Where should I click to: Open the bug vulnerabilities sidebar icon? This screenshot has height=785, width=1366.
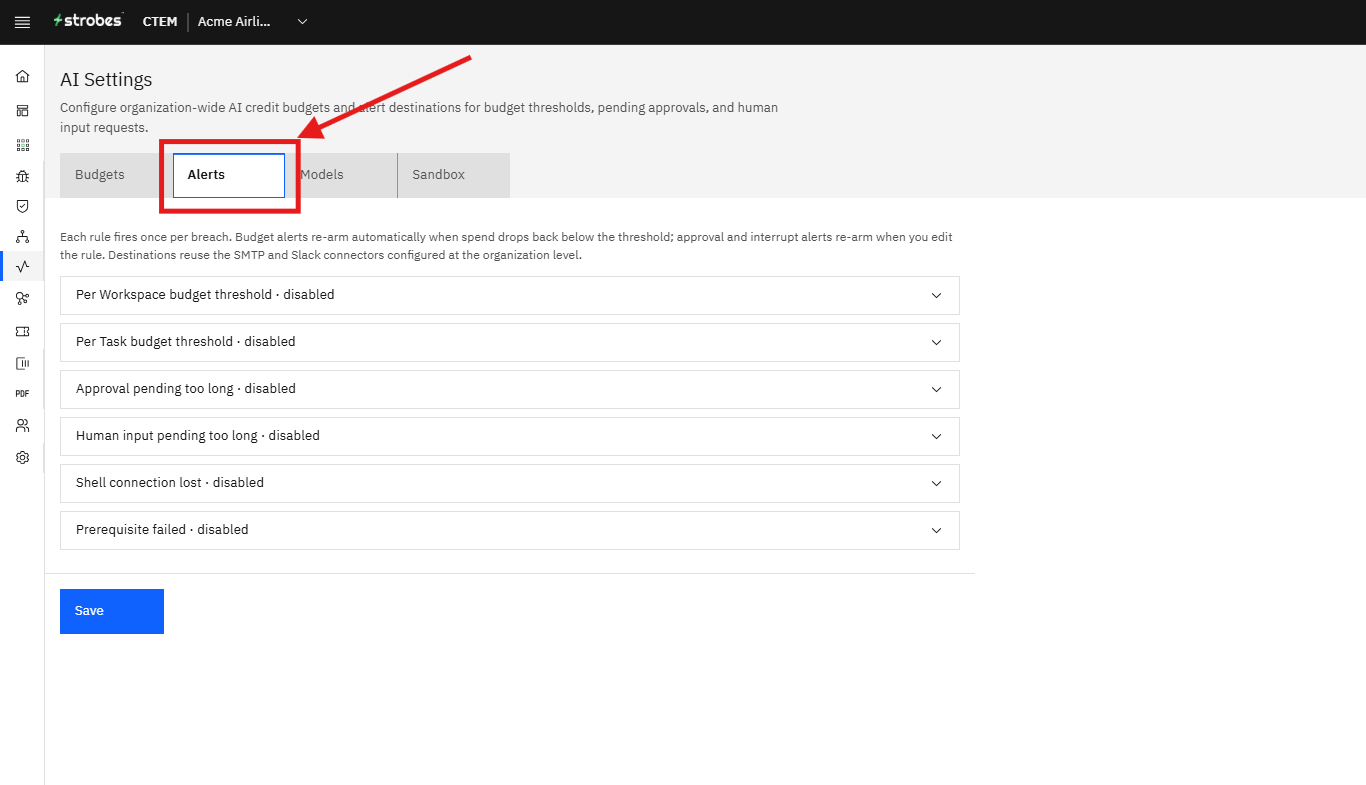[x=22, y=176]
